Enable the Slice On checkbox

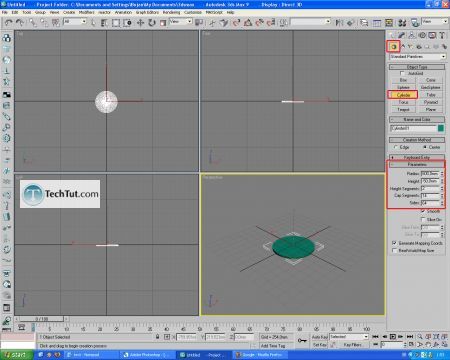point(423,219)
